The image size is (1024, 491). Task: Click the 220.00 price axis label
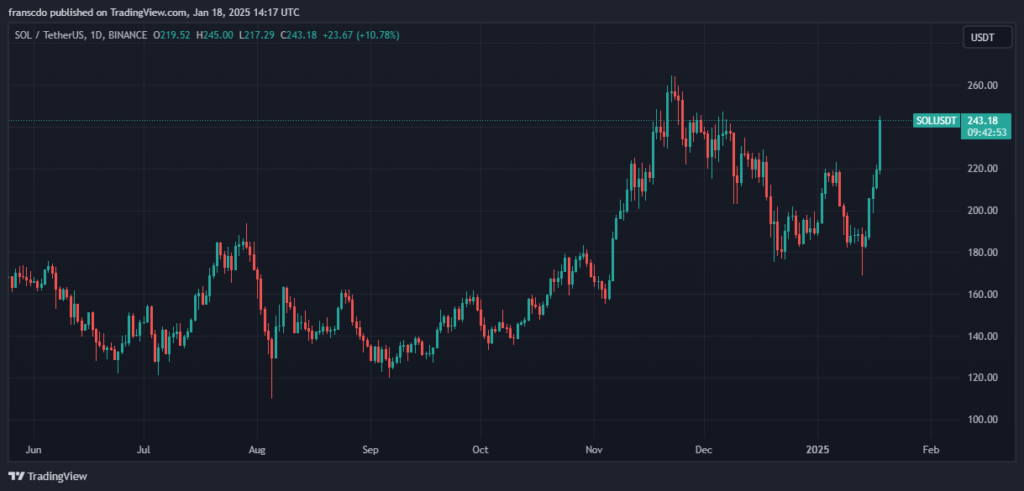(x=982, y=168)
